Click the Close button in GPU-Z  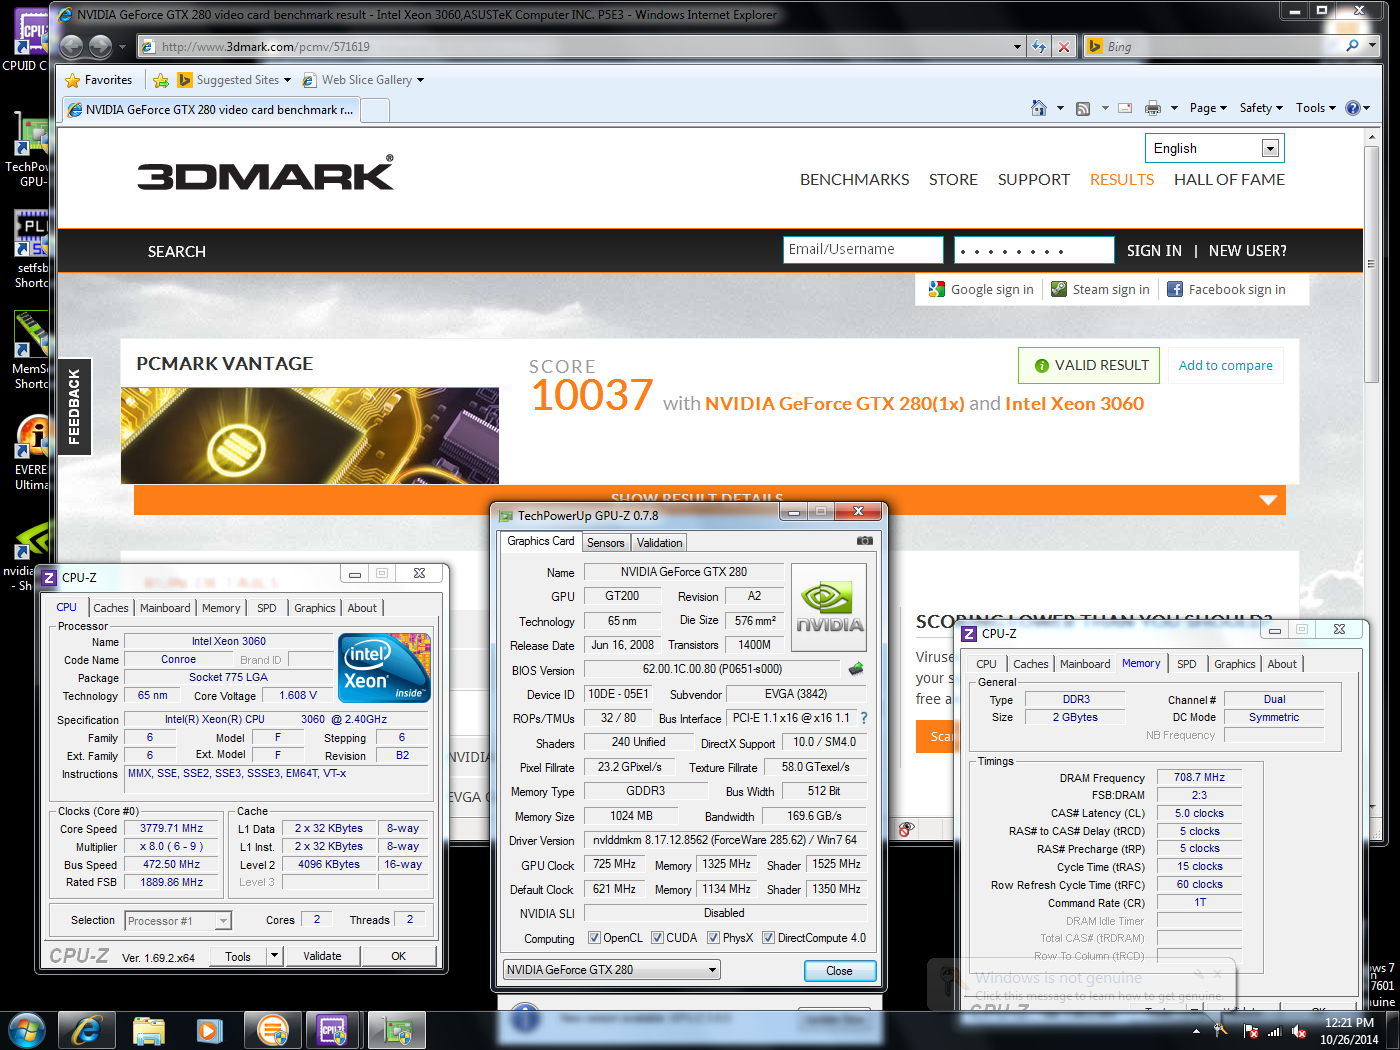(x=840, y=971)
